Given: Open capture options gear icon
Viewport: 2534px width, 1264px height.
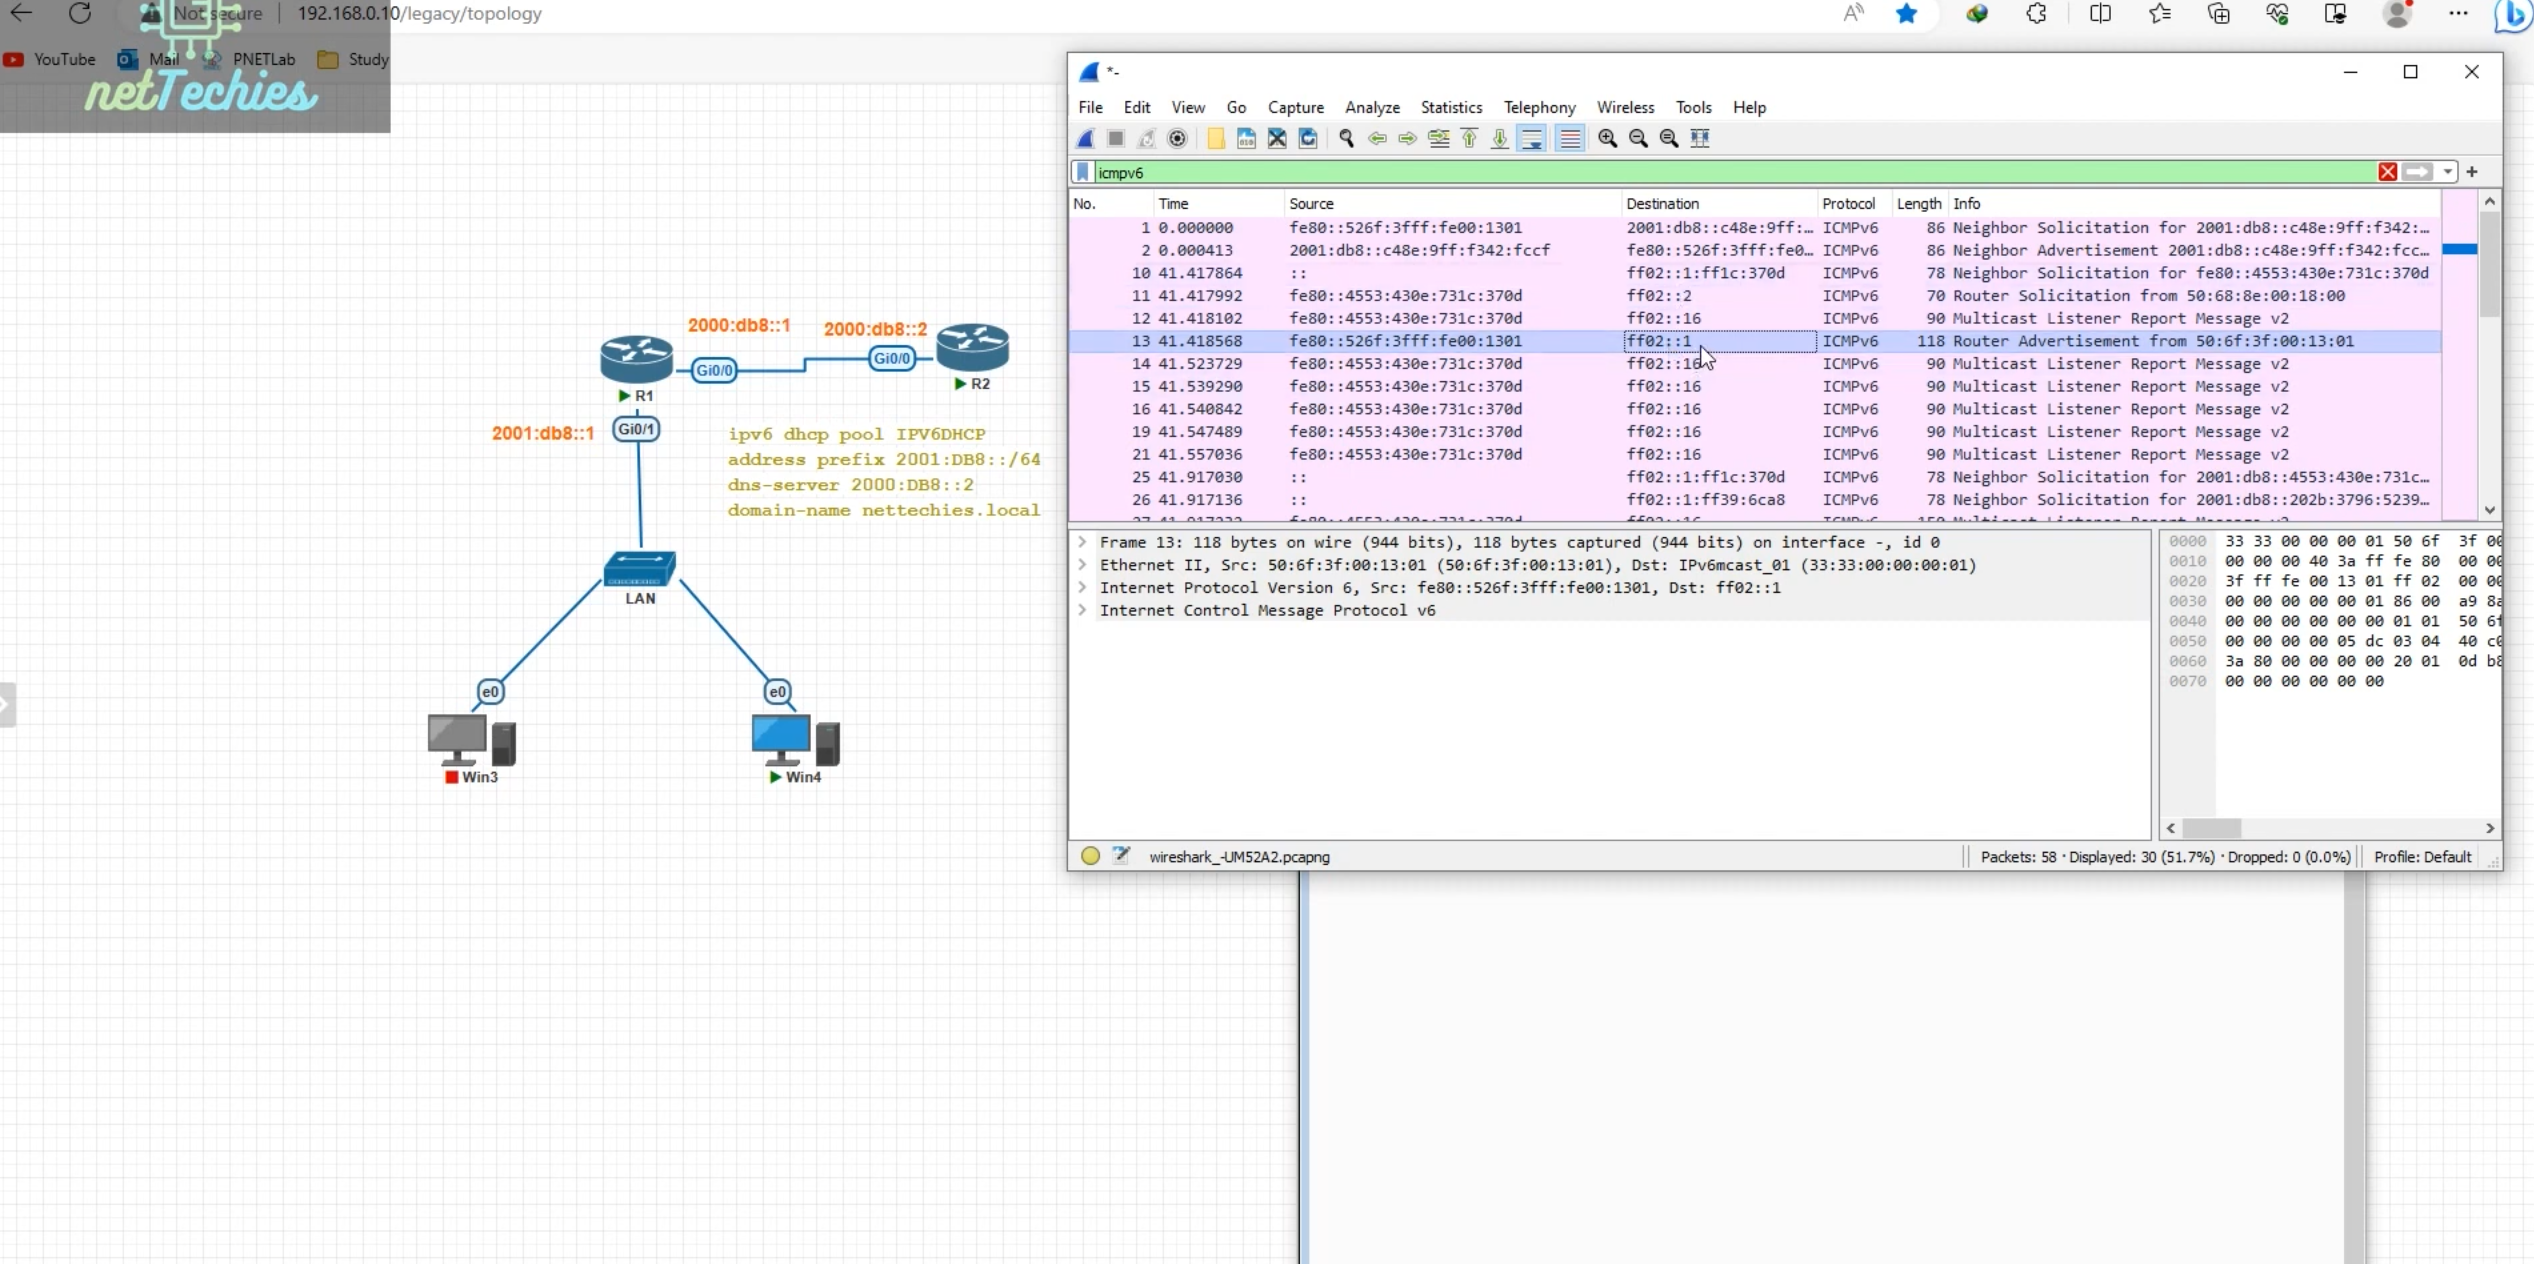Looking at the screenshot, I should (1177, 139).
